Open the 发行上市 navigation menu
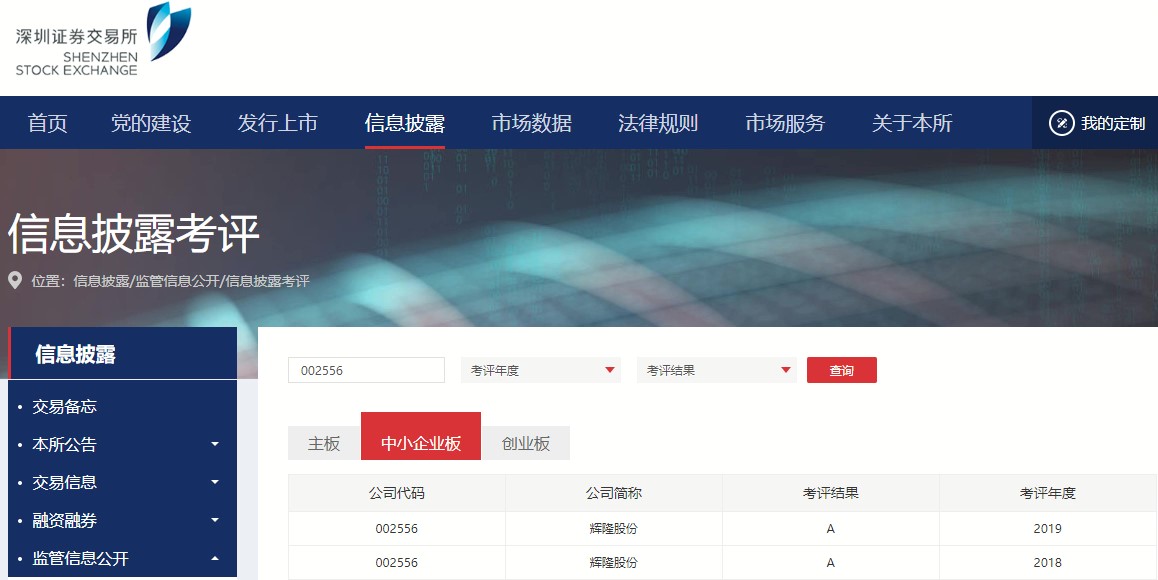This screenshot has width=1158, height=580. tap(278, 123)
